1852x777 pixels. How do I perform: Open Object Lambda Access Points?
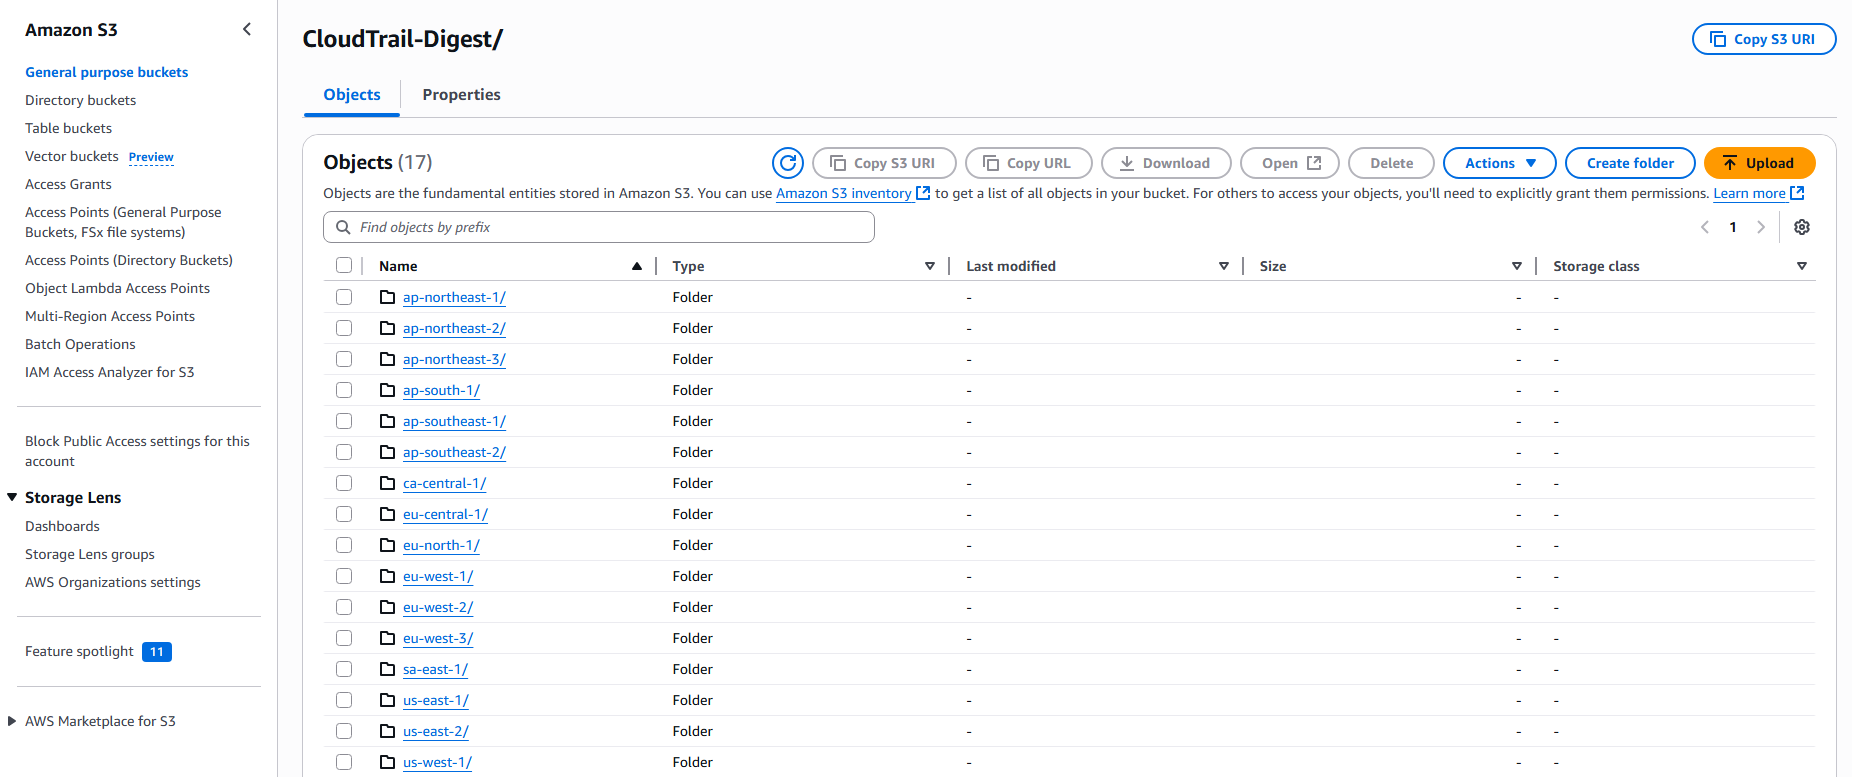tap(117, 288)
